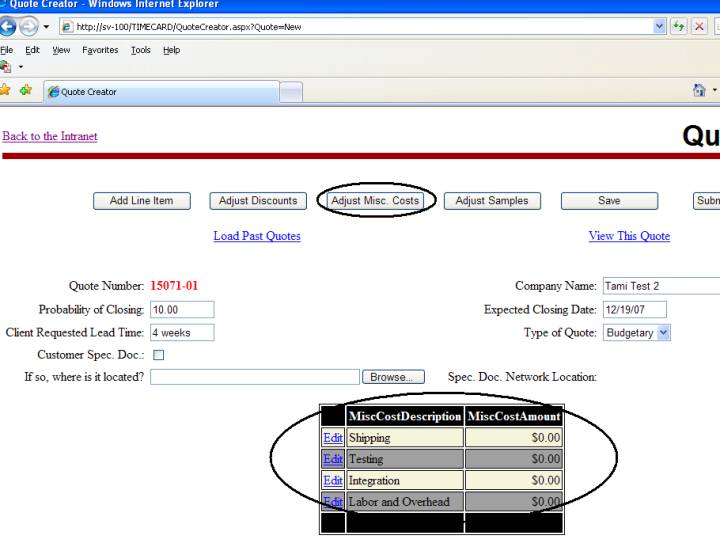The width and height of the screenshot is (720, 543).
Task: Open the Tools menu
Action: tap(138, 50)
